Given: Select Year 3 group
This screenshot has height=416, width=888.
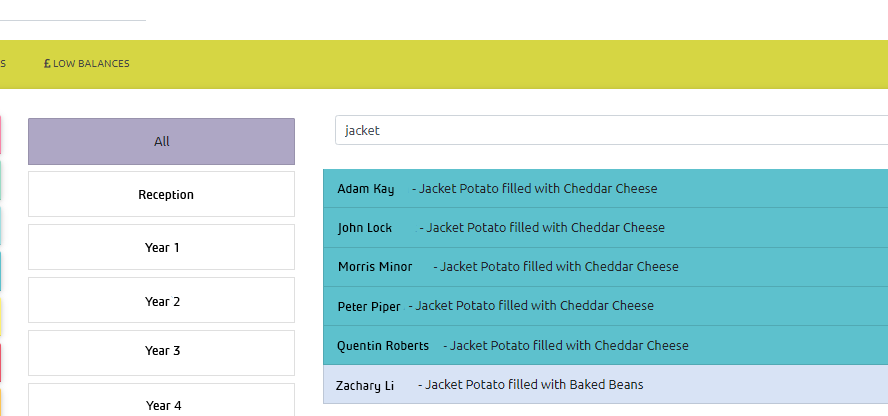Looking at the screenshot, I should click(x=161, y=351).
